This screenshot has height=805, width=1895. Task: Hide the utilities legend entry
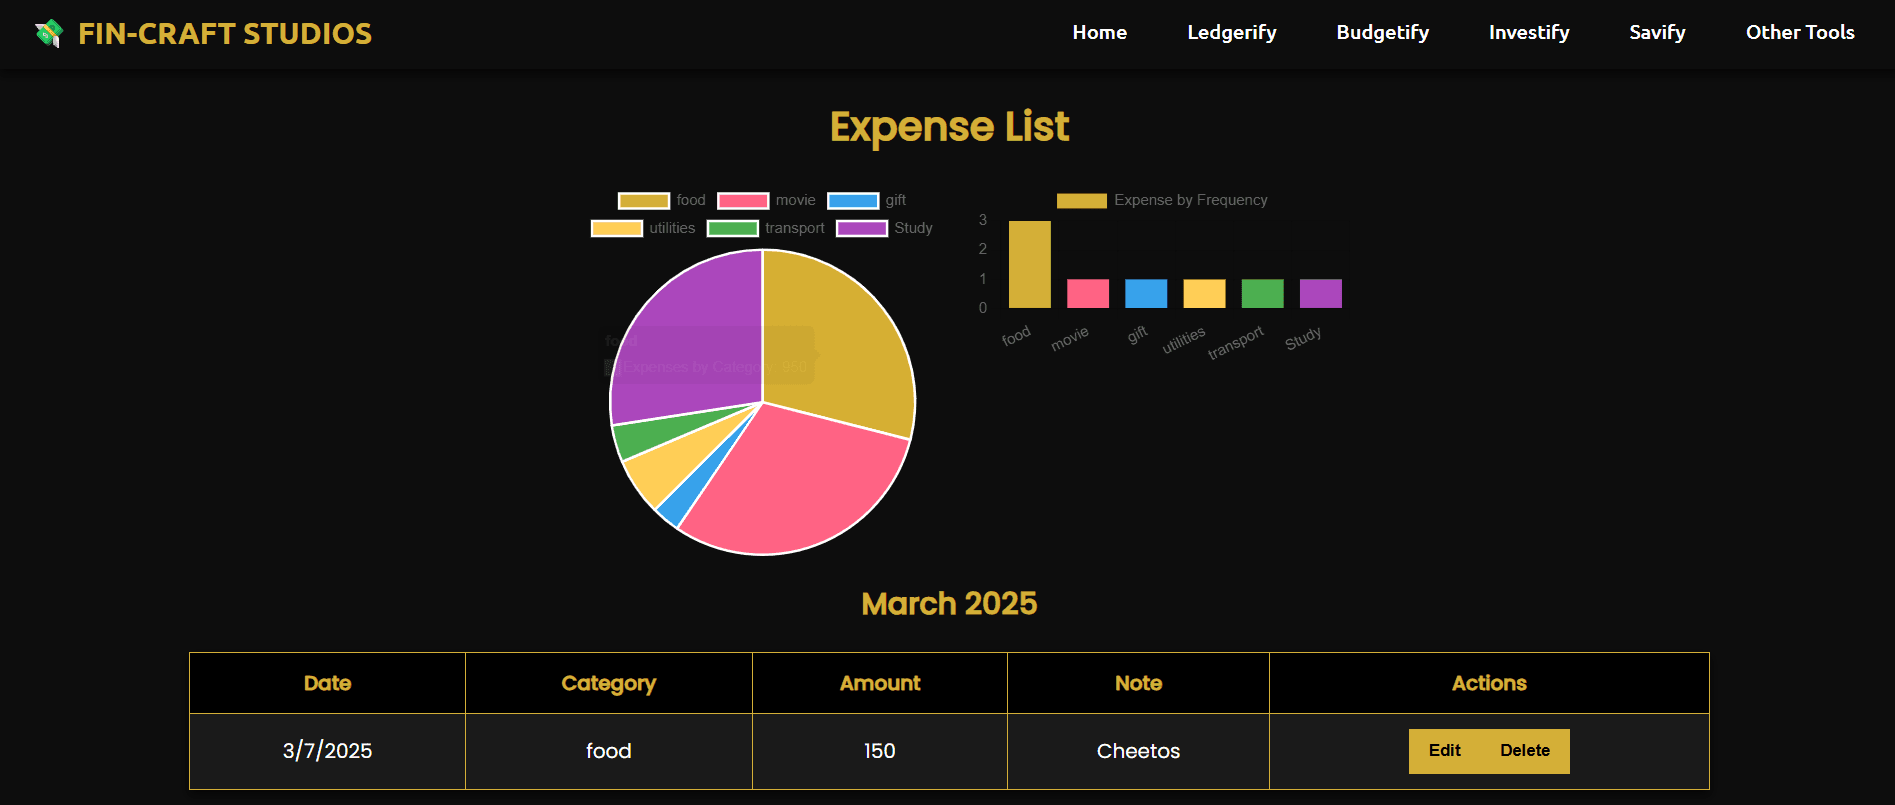click(x=643, y=228)
